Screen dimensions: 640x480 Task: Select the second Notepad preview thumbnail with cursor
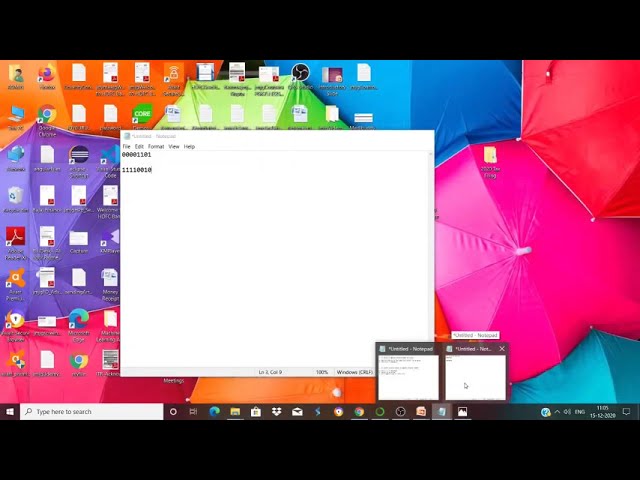(476, 377)
